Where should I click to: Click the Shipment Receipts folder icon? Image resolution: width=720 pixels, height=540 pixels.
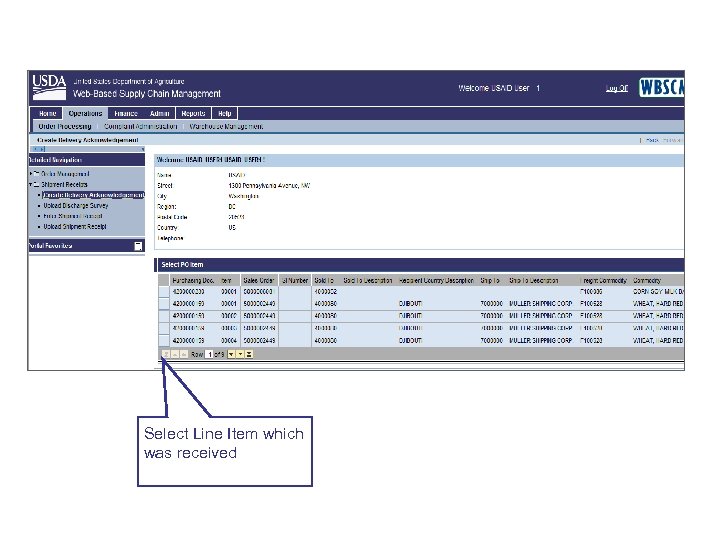click(36, 185)
